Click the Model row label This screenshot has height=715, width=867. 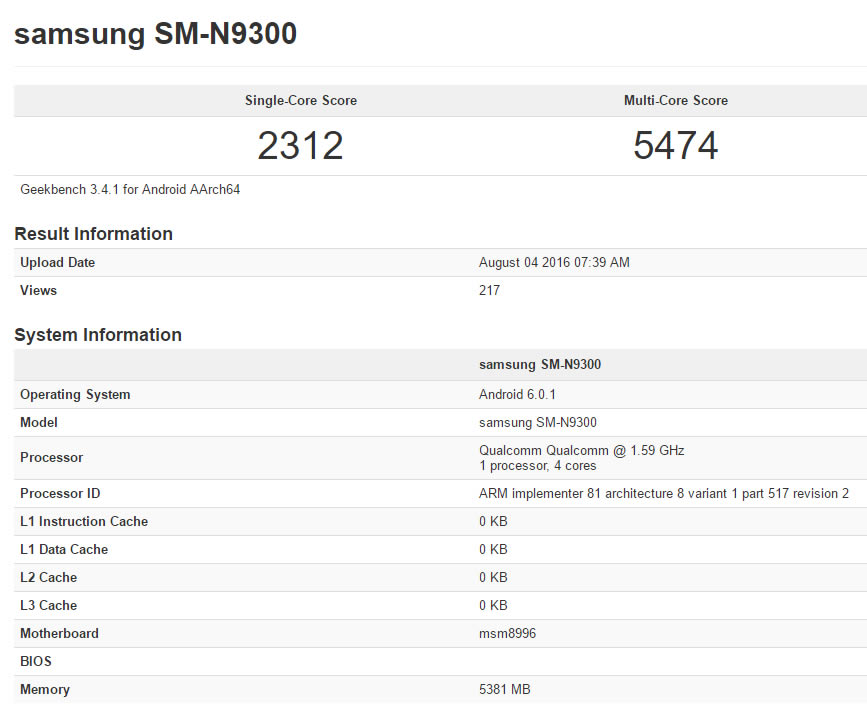click(39, 423)
